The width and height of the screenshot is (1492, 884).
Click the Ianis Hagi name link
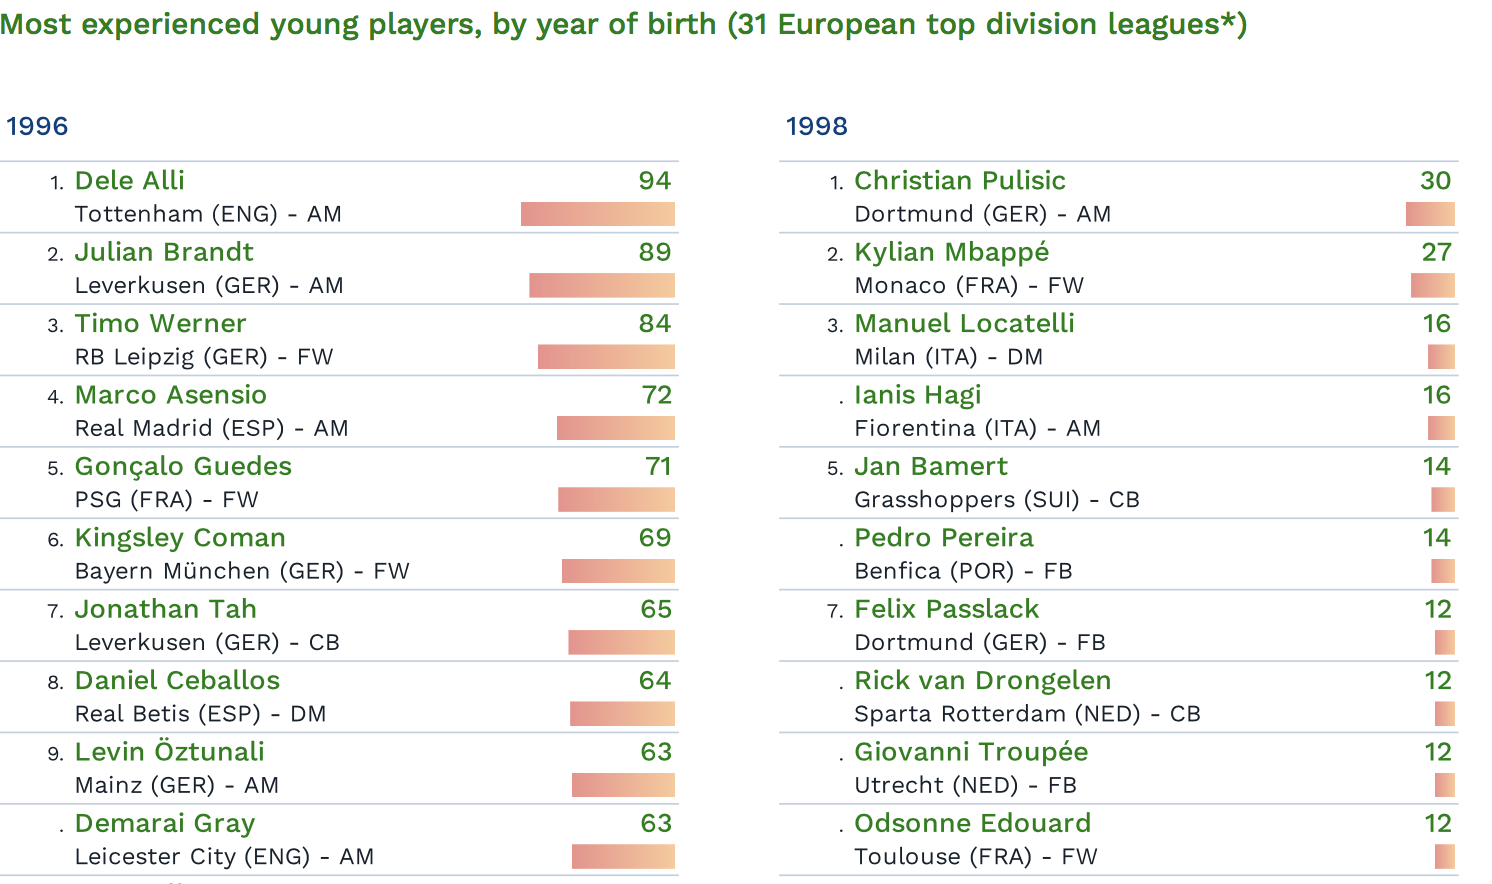coord(918,395)
